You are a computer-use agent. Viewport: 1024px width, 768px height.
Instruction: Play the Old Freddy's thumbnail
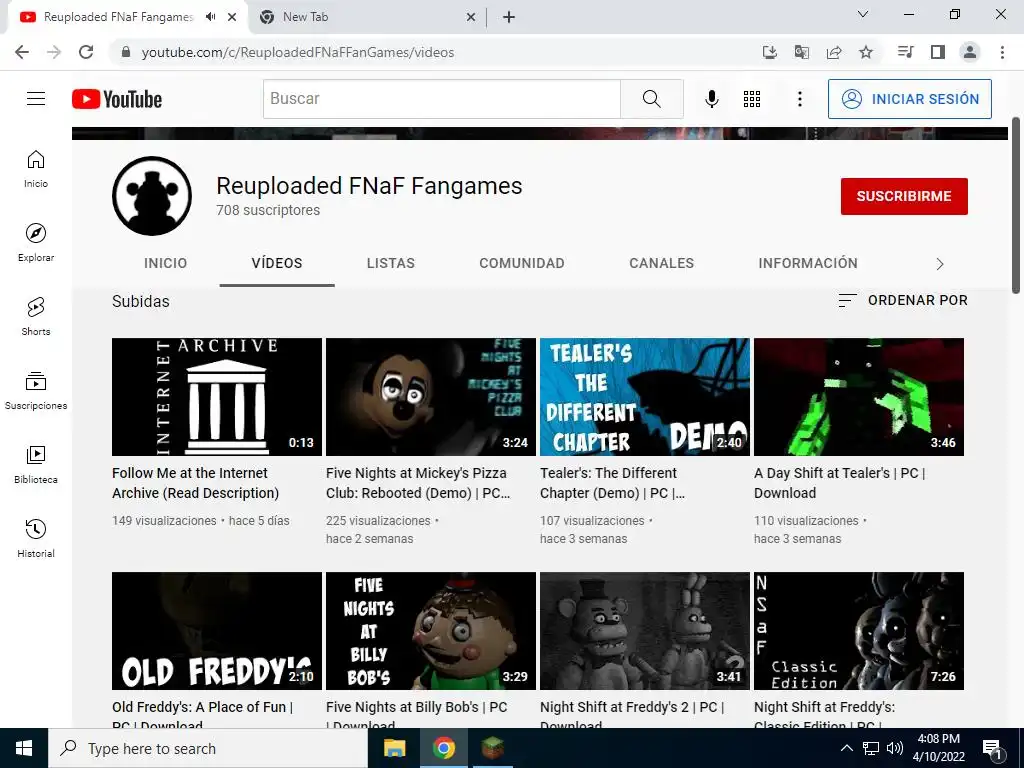[217, 631]
